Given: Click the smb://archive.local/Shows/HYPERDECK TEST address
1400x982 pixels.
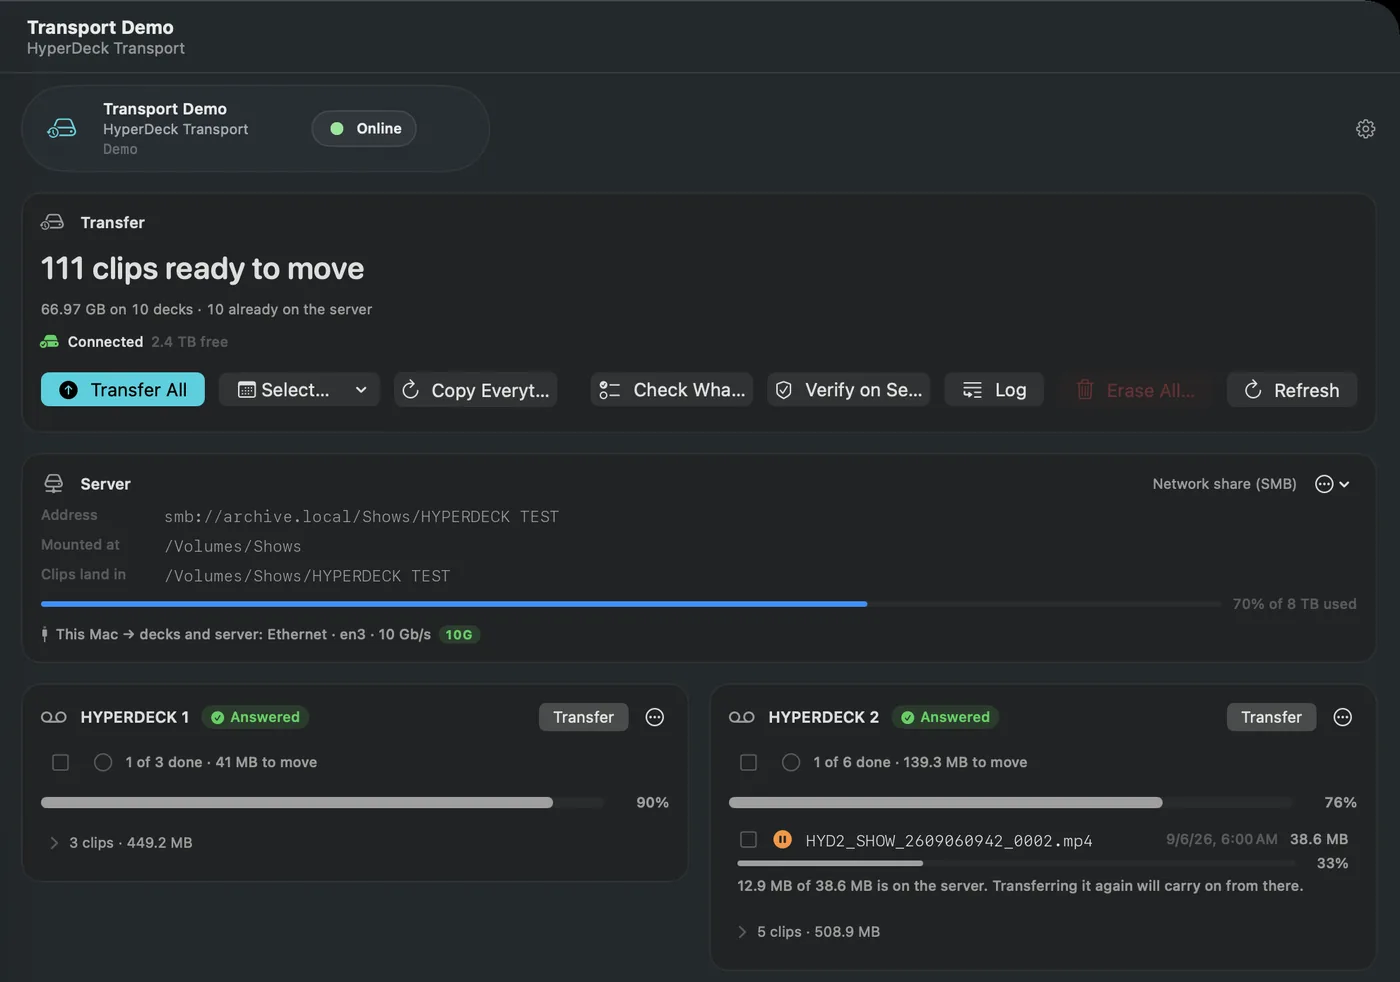Looking at the screenshot, I should (x=362, y=517).
